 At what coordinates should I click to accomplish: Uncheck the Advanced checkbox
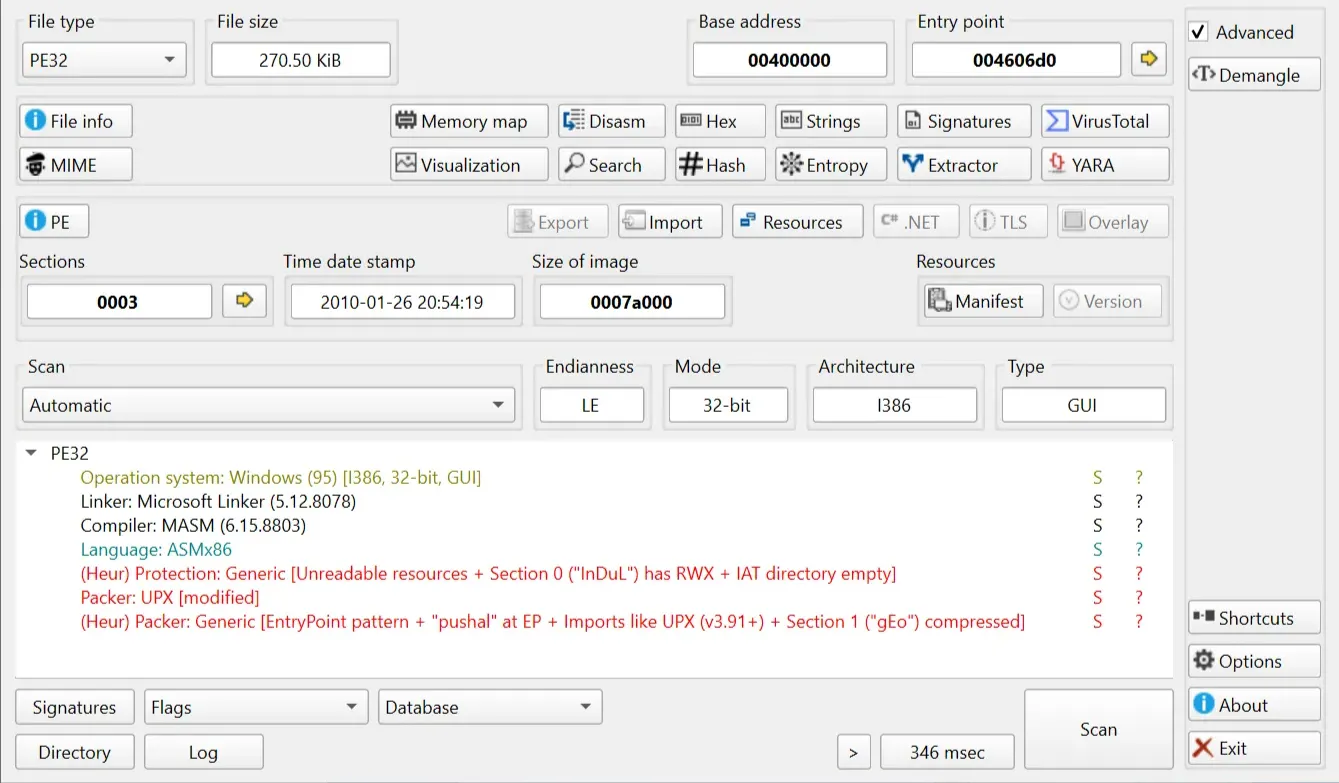pyautogui.click(x=1199, y=32)
